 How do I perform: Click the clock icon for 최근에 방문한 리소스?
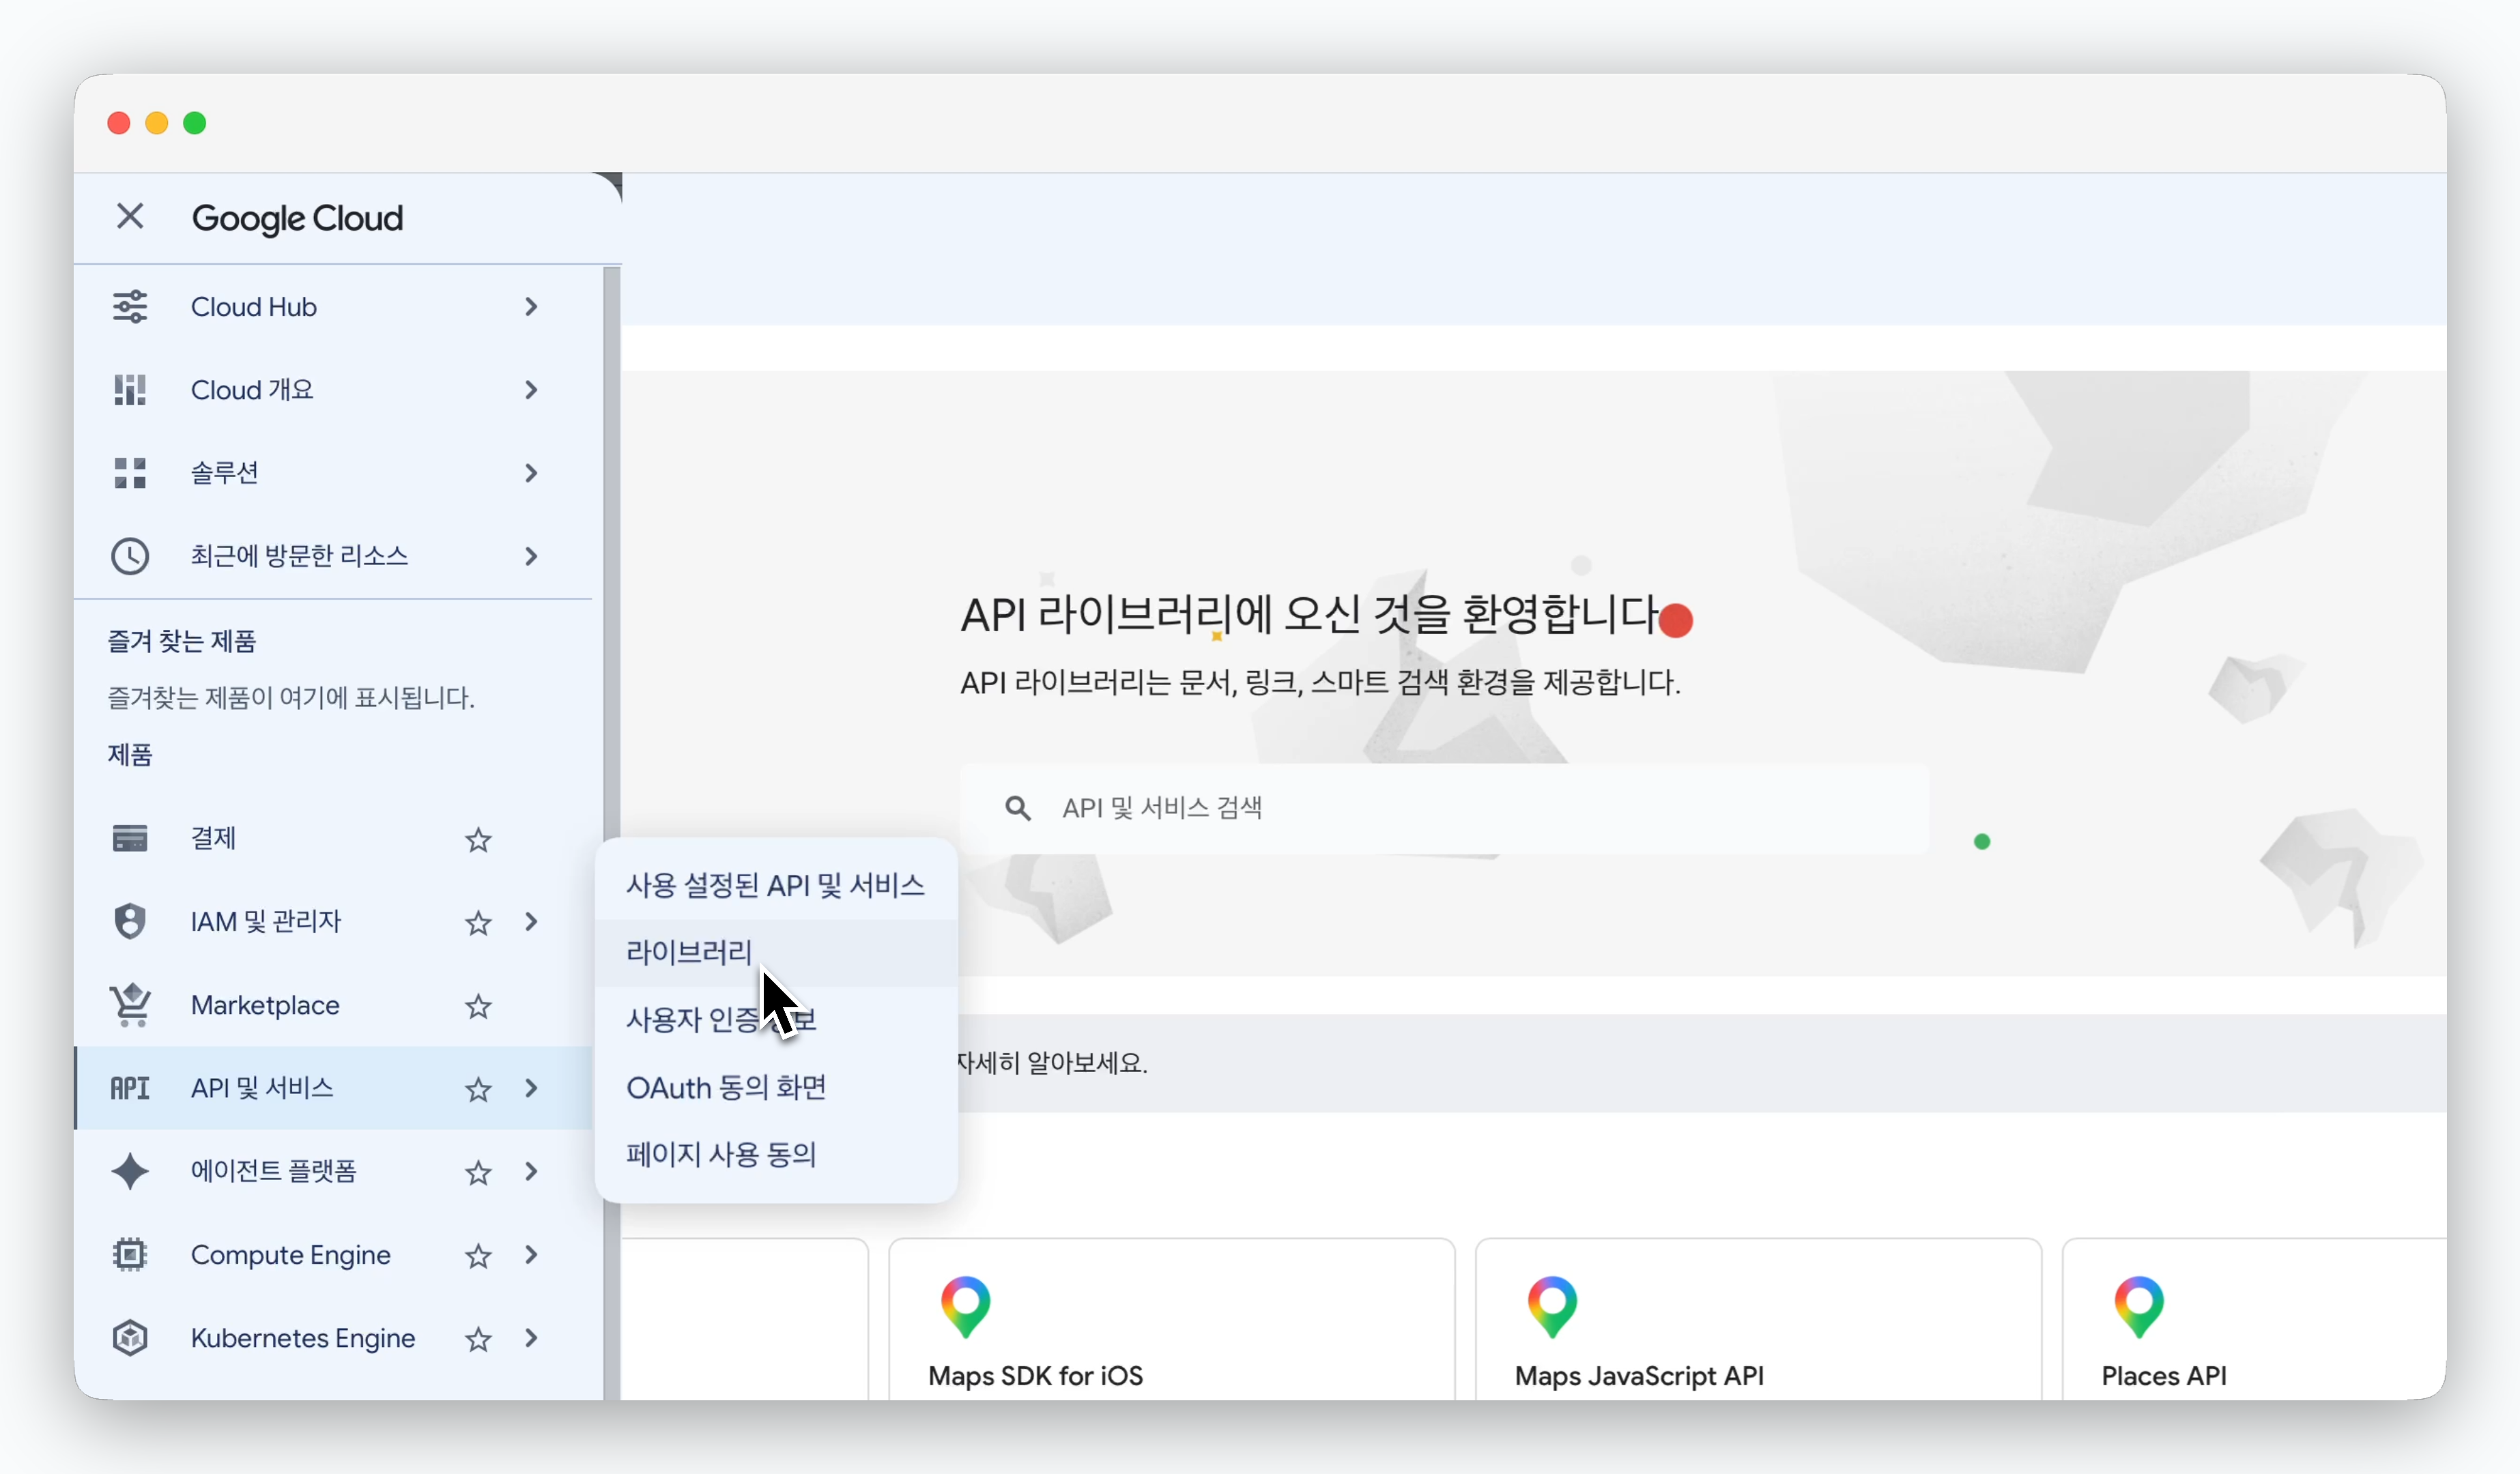(x=130, y=556)
